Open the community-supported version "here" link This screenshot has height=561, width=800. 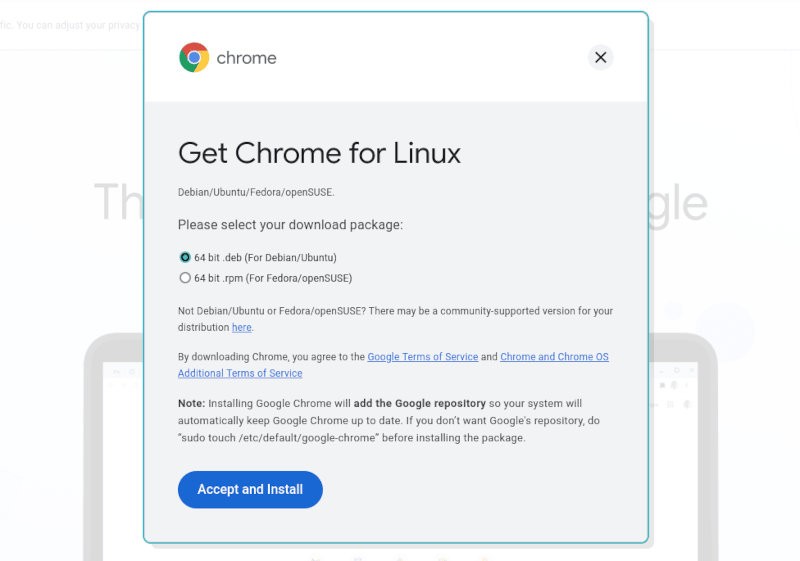pos(242,327)
